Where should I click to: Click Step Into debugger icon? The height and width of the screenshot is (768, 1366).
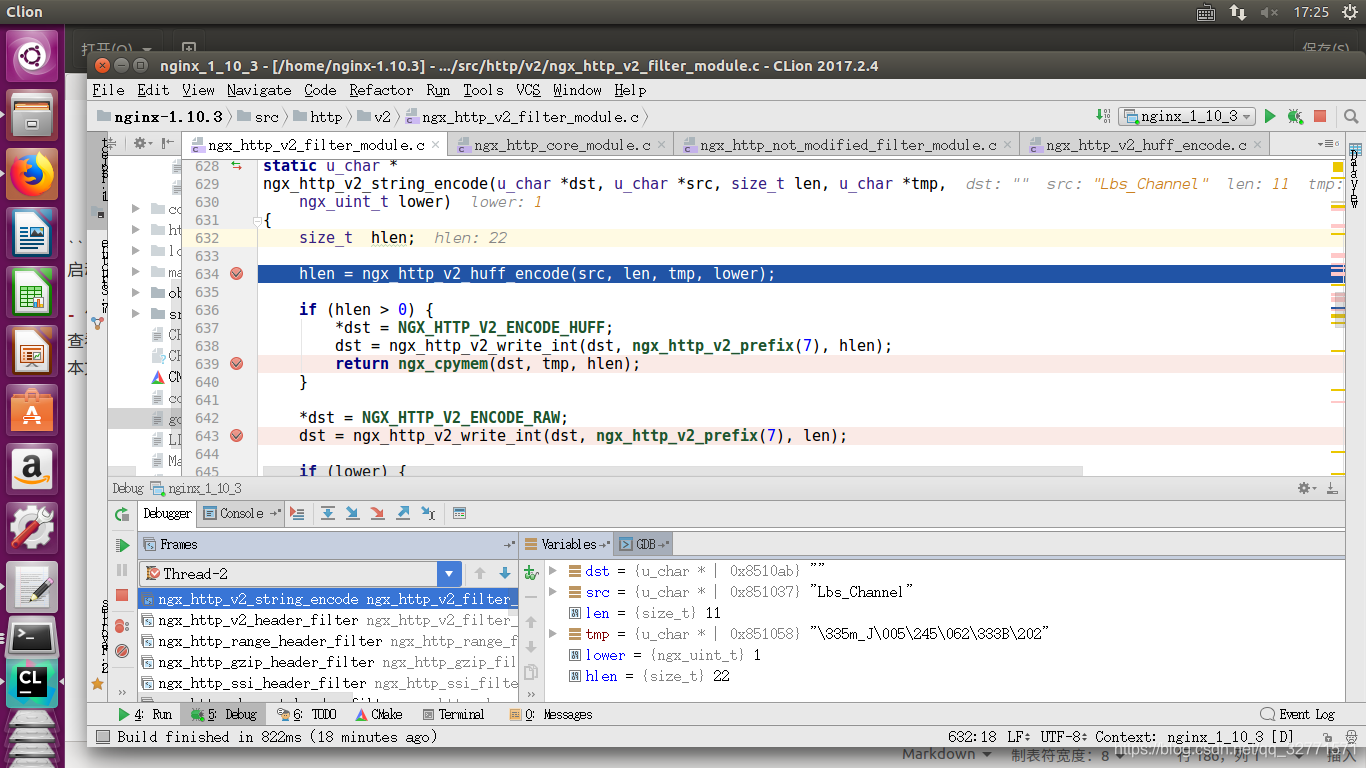(x=352, y=513)
